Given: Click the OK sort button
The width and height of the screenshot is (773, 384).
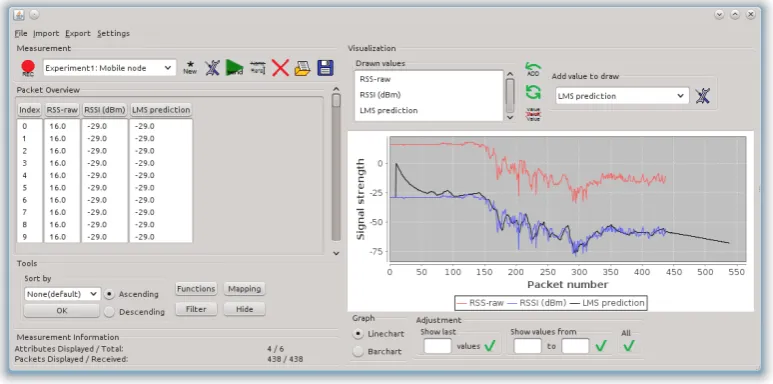Looking at the screenshot, I should 62,311.
